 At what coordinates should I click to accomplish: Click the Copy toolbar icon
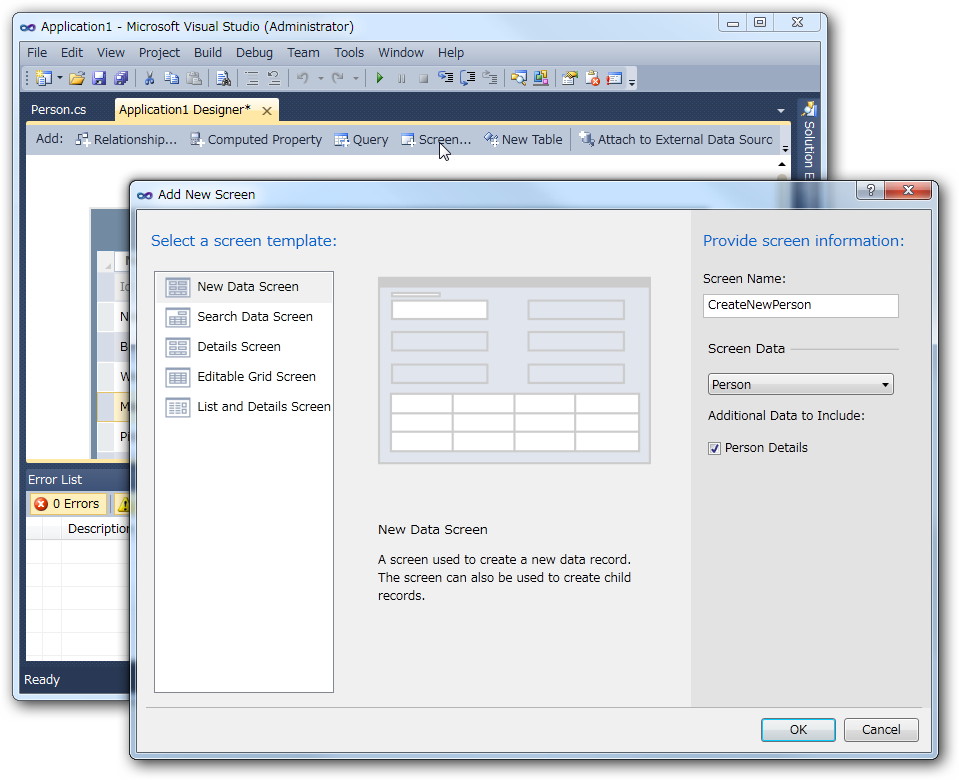coord(172,78)
